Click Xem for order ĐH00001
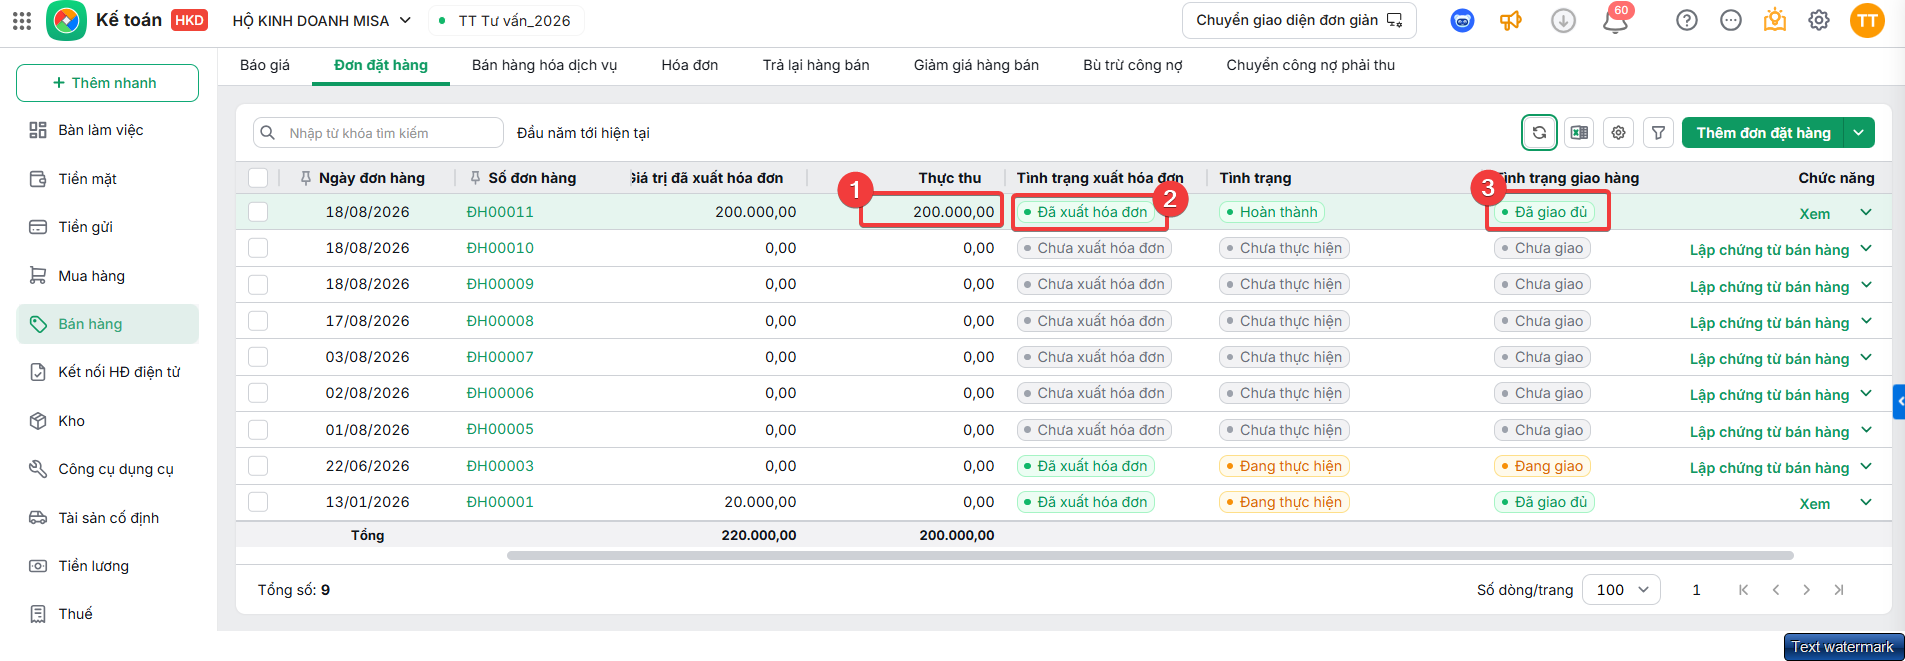This screenshot has height=661, width=1905. tap(1814, 504)
